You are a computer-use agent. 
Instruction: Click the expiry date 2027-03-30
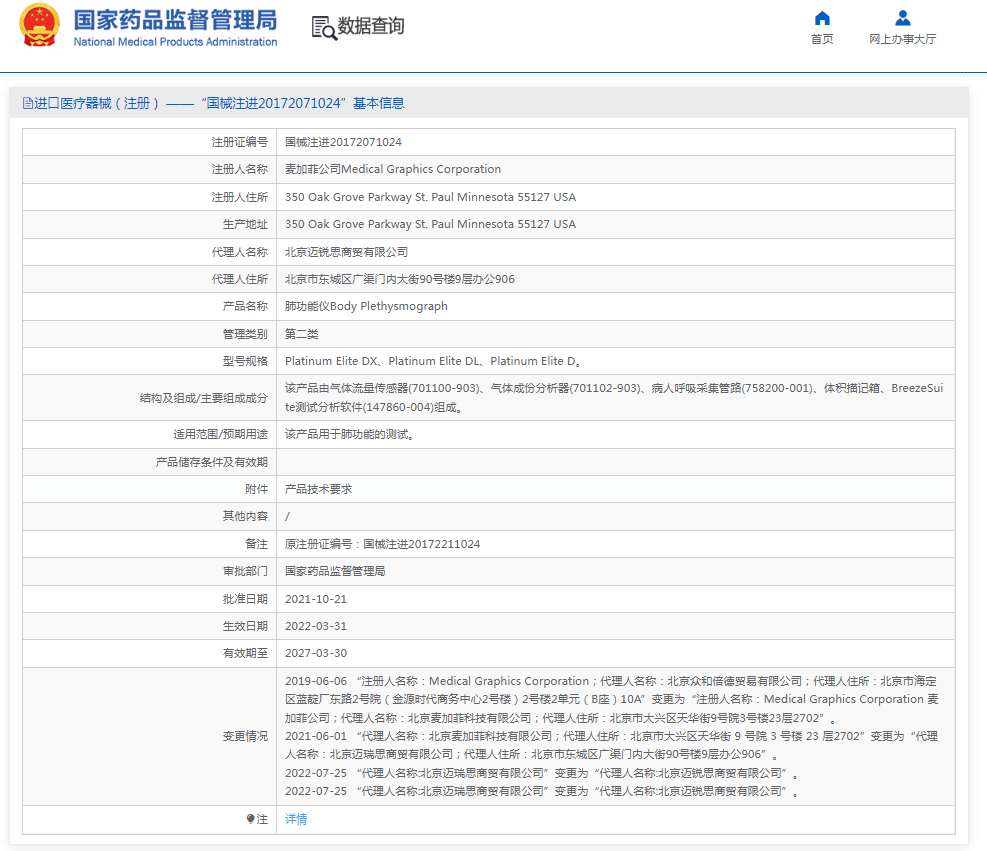[315, 653]
